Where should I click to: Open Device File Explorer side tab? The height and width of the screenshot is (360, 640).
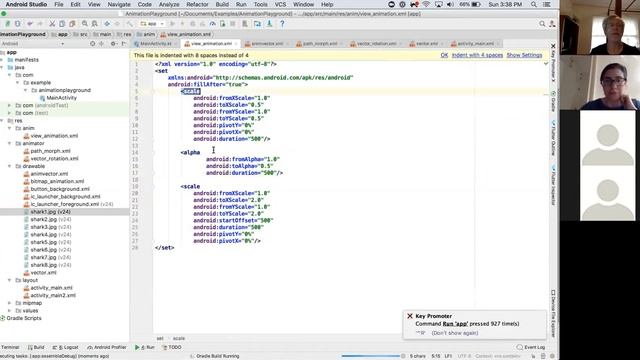(x=553, y=313)
